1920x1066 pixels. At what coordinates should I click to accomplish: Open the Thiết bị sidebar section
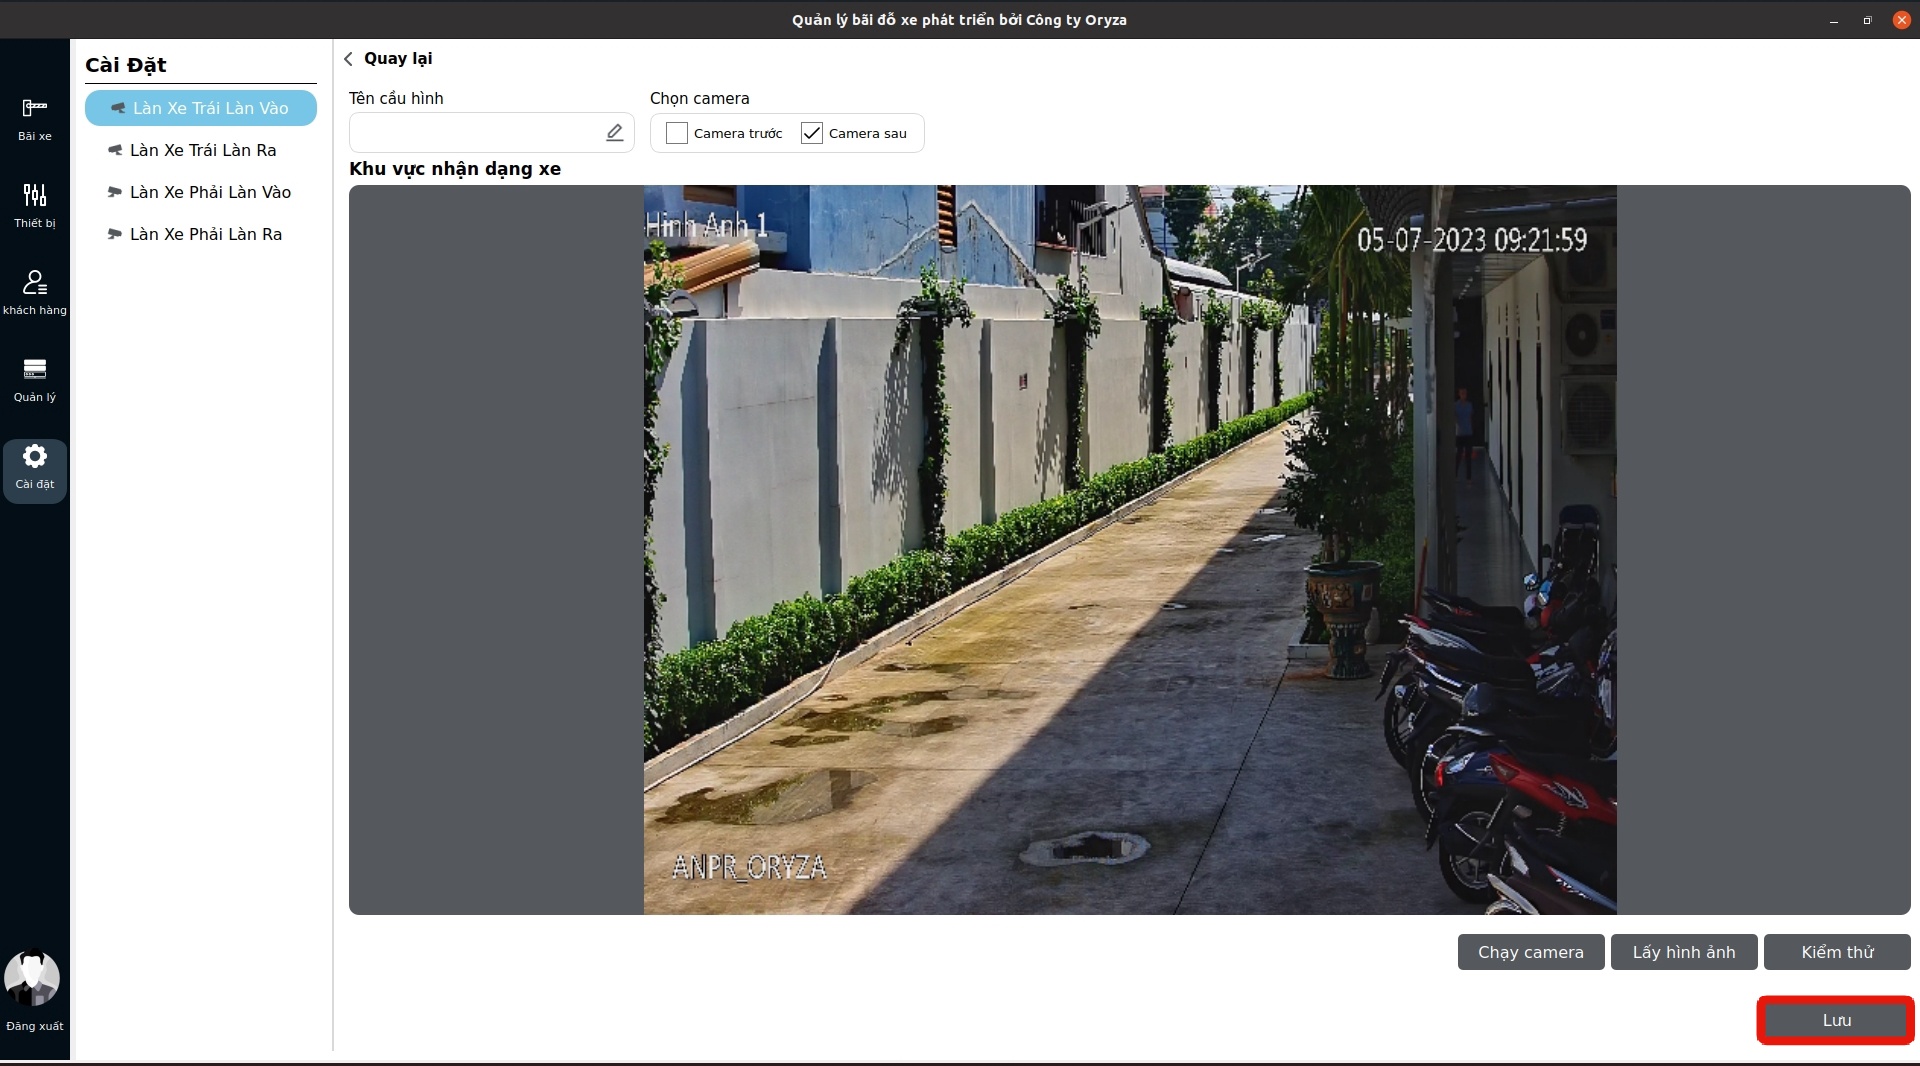tap(35, 206)
